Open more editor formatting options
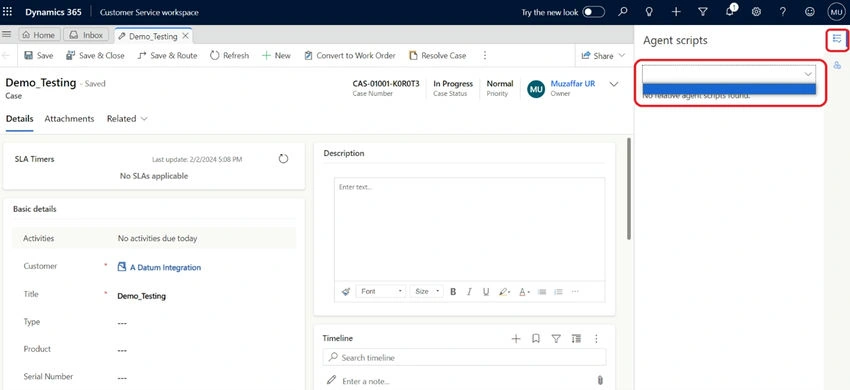The width and height of the screenshot is (850, 390). [575, 292]
